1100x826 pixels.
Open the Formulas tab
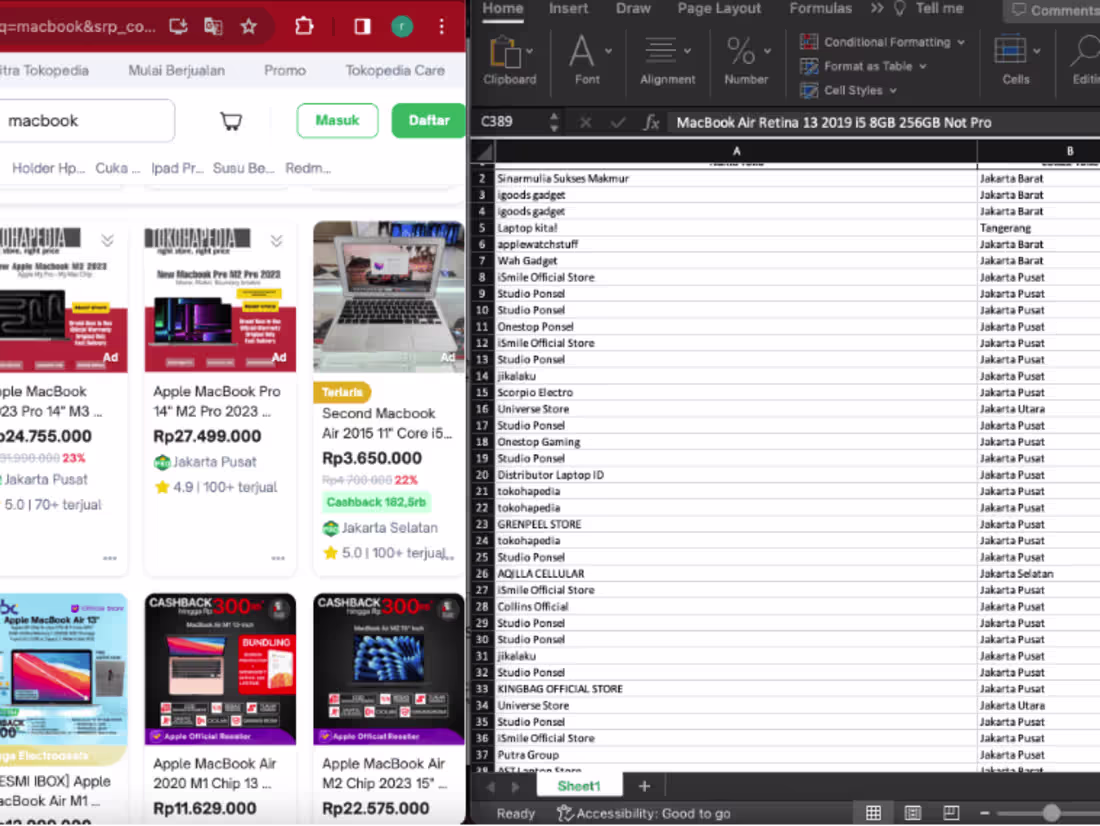coord(820,9)
